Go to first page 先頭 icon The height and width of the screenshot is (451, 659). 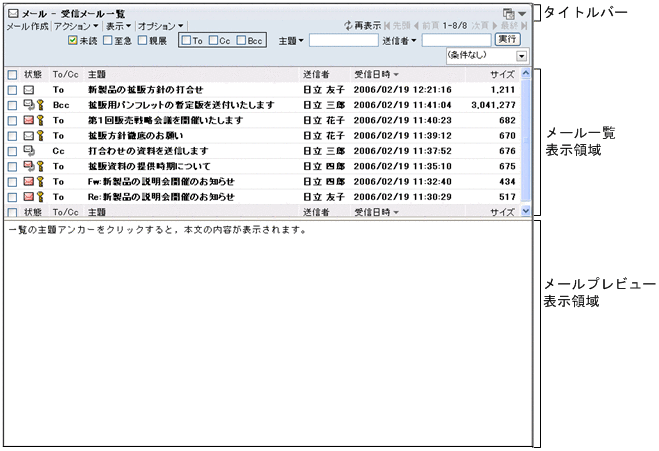(387, 26)
